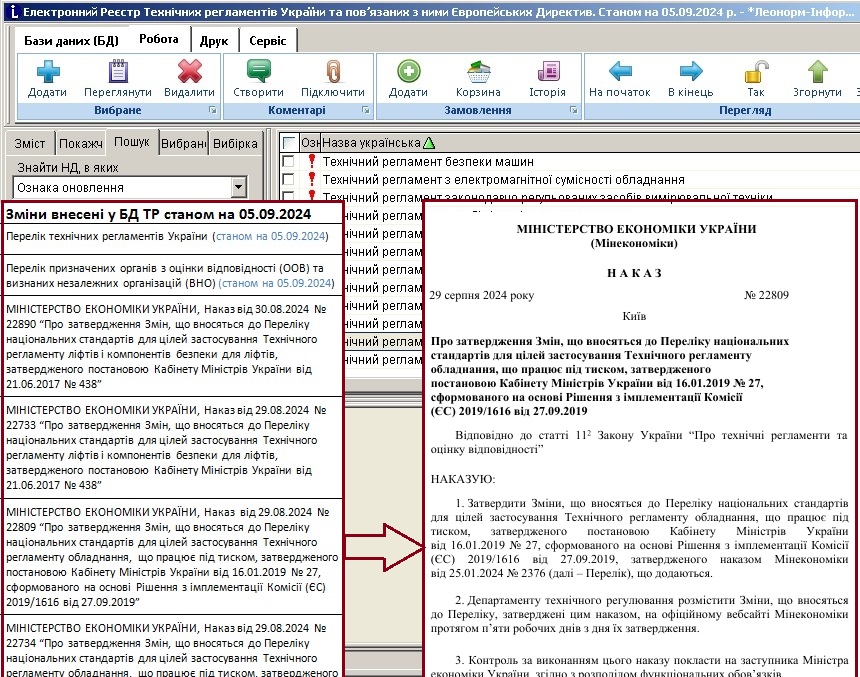Open the date link after визнаних незалежних організацій (ВНО)

click(277, 284)
